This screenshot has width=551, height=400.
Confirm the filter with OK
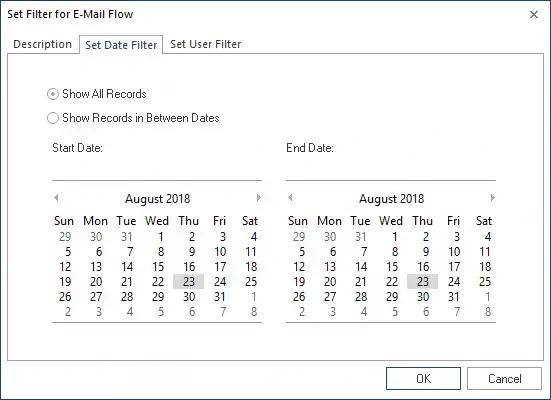[x=423, y=379]
